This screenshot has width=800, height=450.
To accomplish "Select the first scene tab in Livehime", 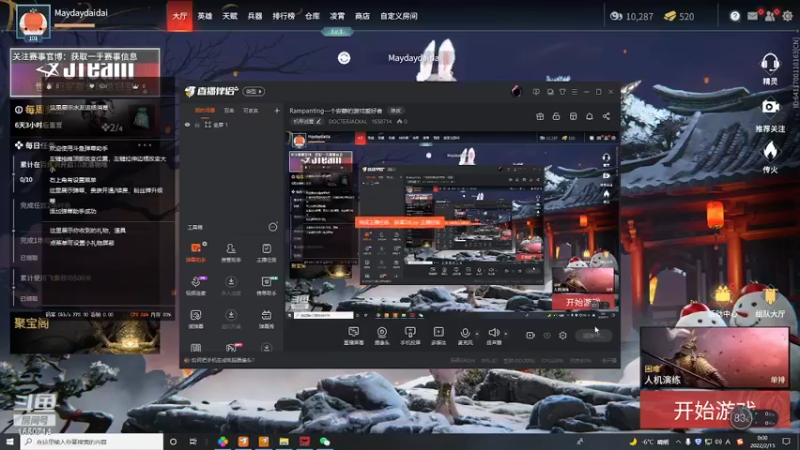I will coord(205,110).
